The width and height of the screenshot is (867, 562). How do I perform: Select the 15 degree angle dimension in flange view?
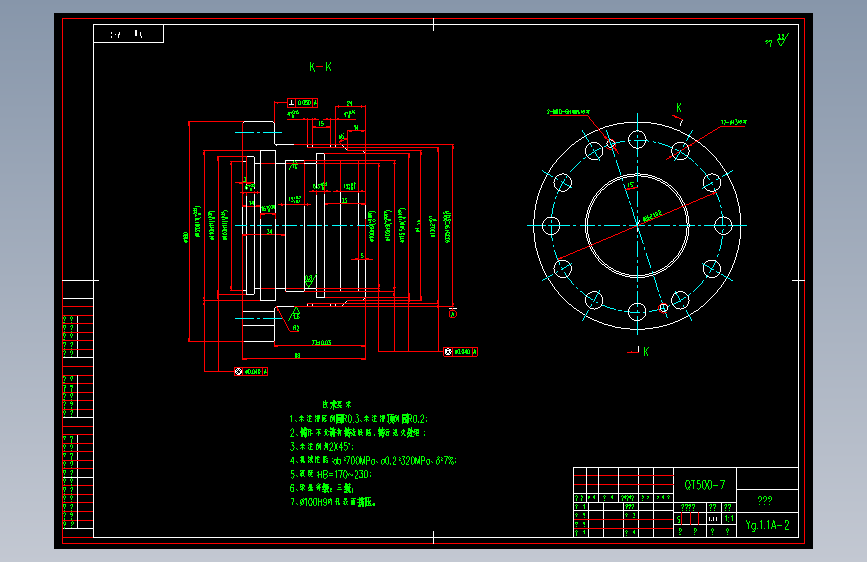[630, 185]
